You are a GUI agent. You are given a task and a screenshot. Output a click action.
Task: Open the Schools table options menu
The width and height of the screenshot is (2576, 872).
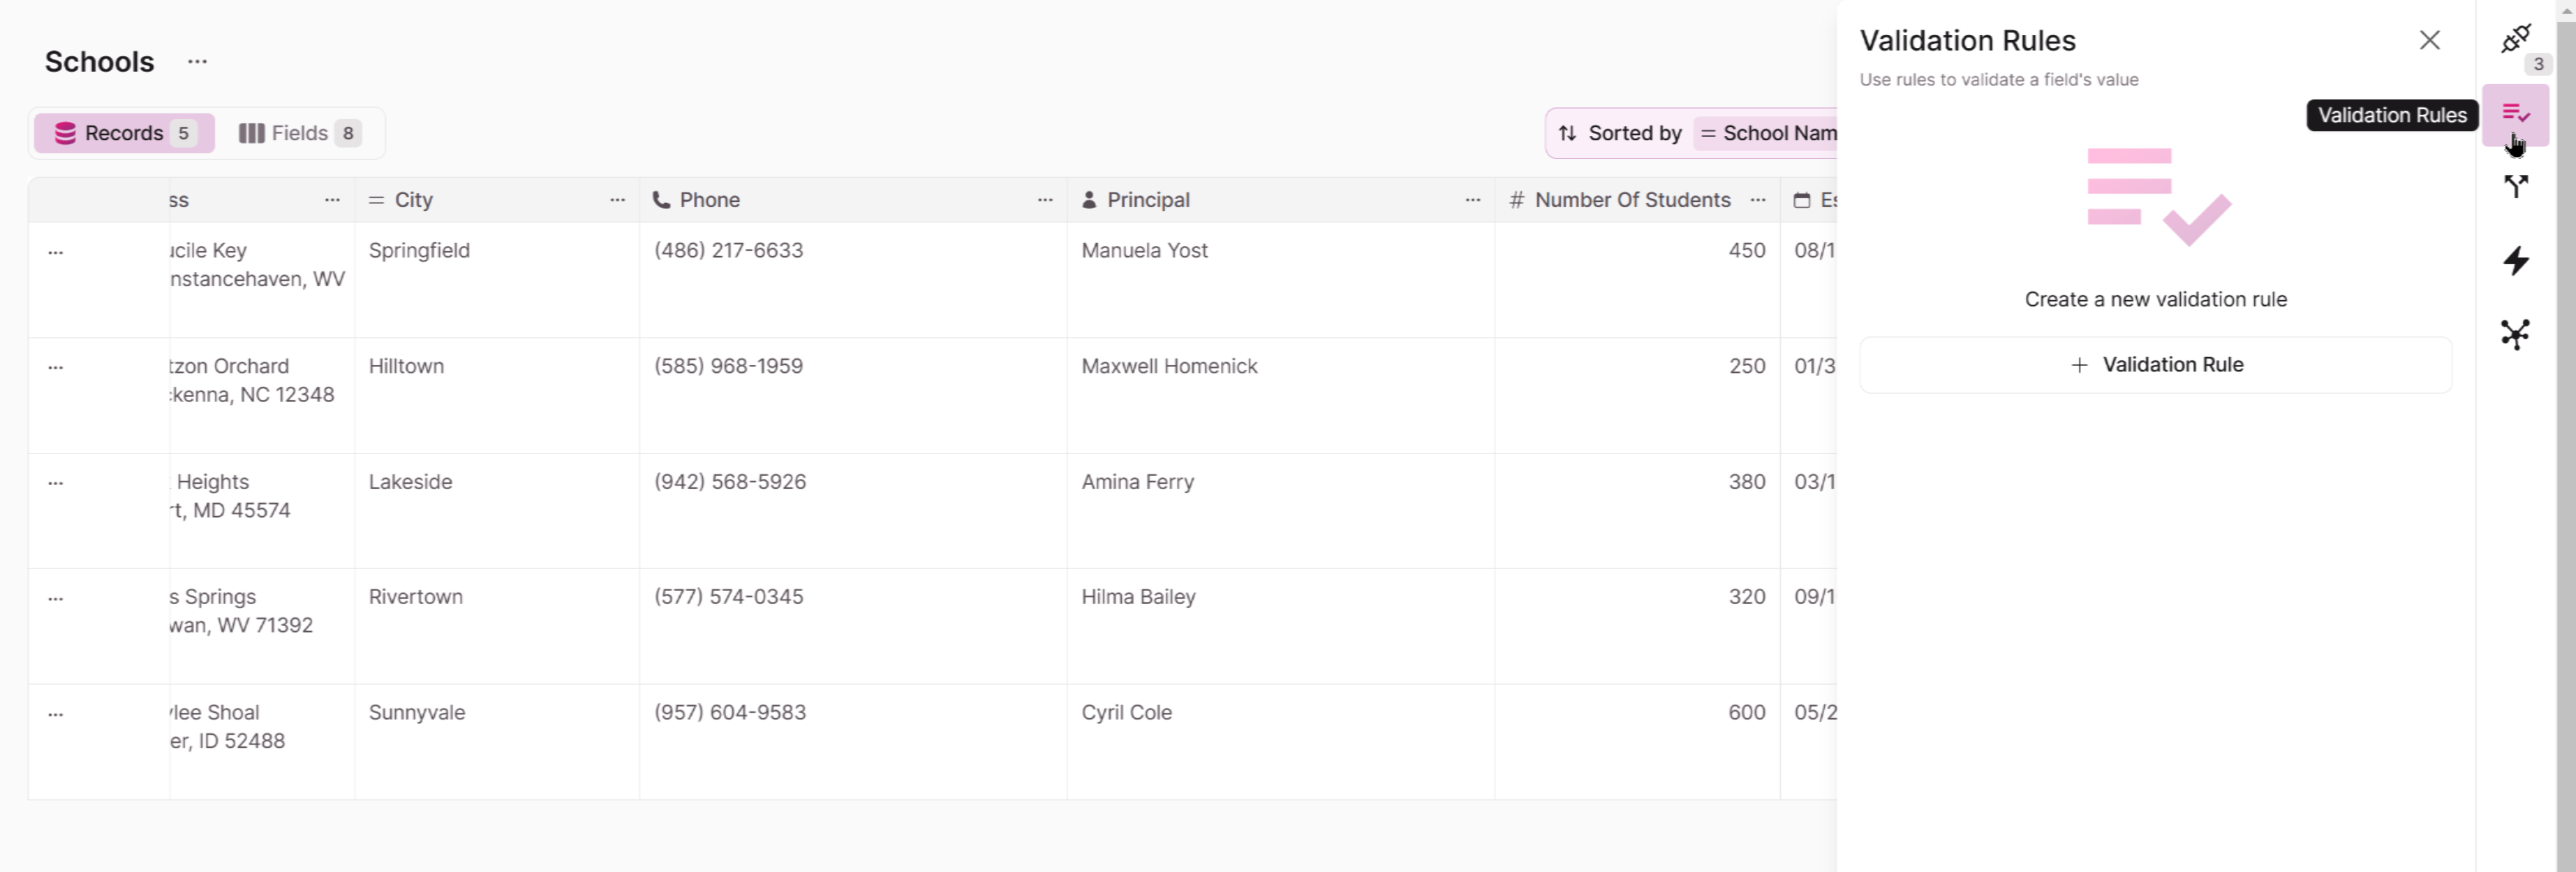tap(197, 62)
